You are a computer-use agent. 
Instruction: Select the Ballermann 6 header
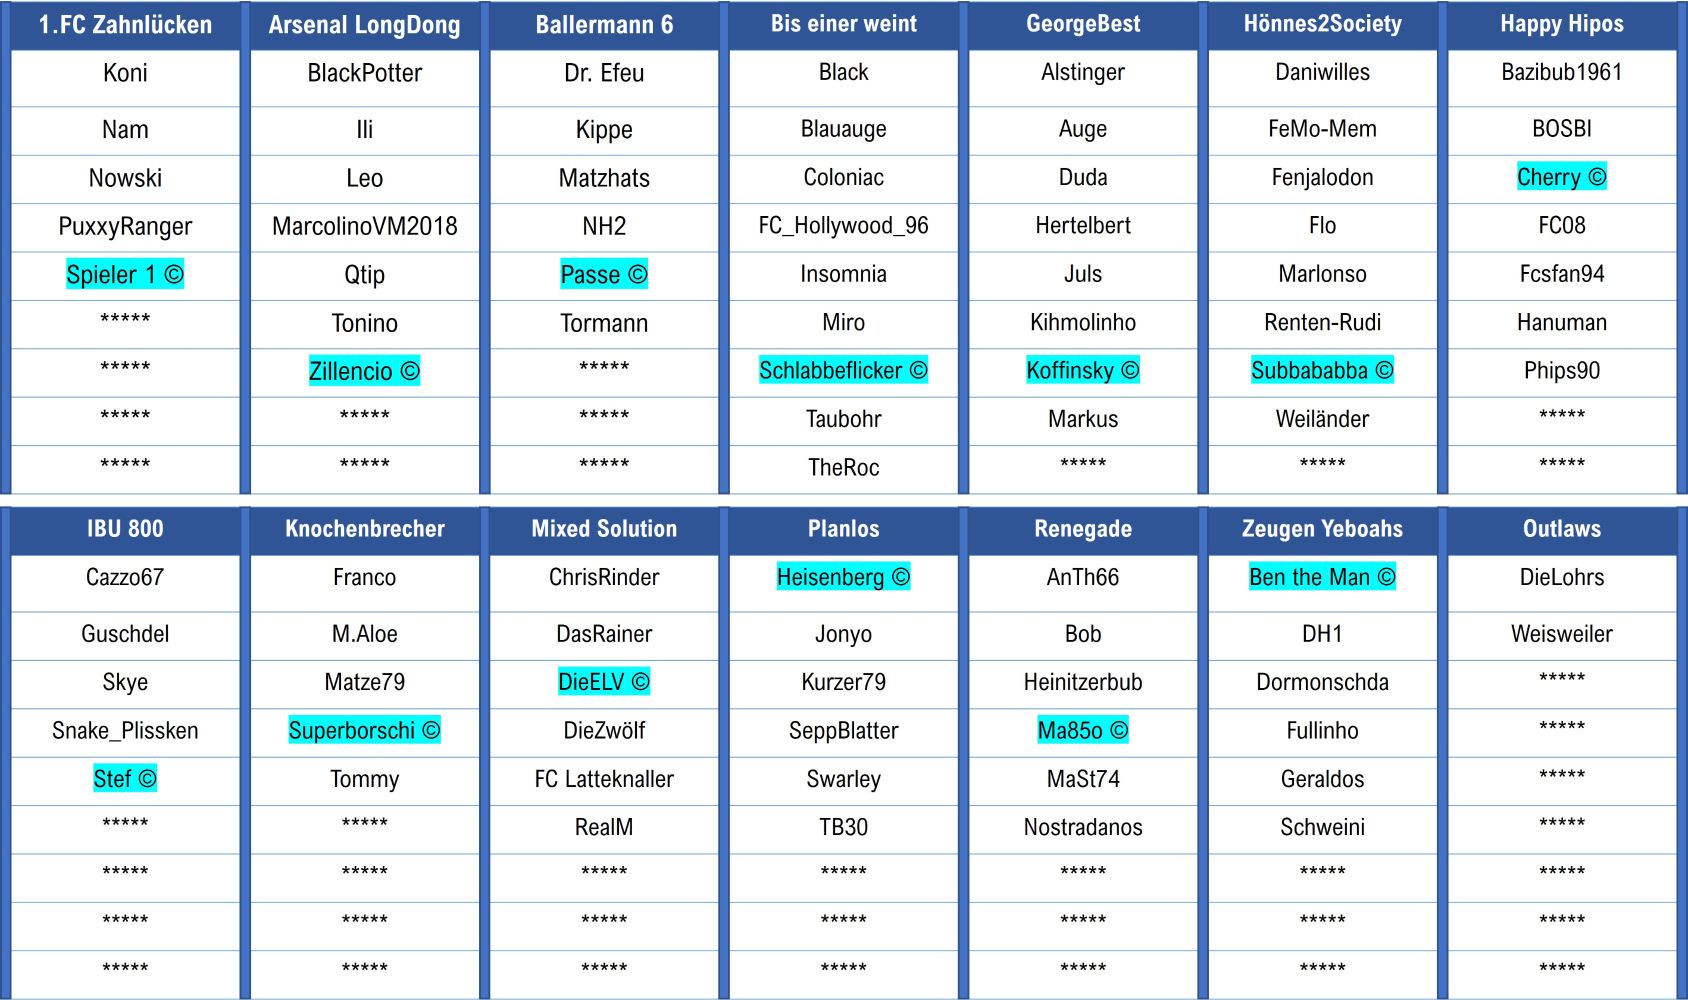click(x=604, y=25)
